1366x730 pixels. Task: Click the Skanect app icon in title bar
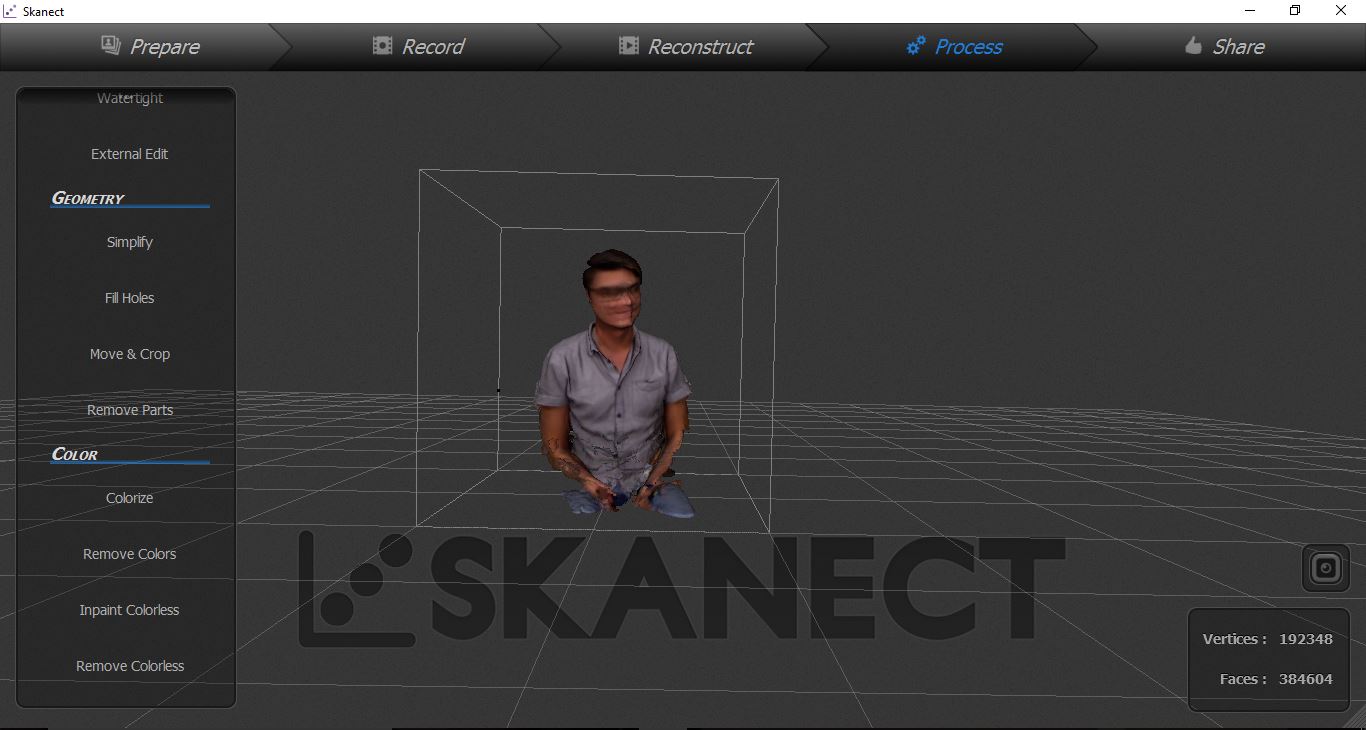tap(10, 11)
